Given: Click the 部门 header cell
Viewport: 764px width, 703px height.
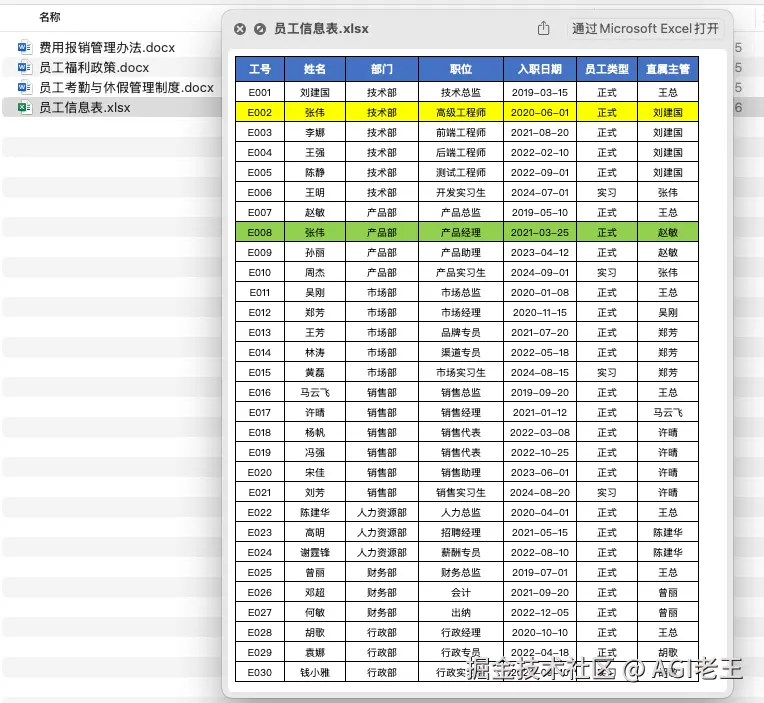Looking at the screenshot, I should point(382,69).
